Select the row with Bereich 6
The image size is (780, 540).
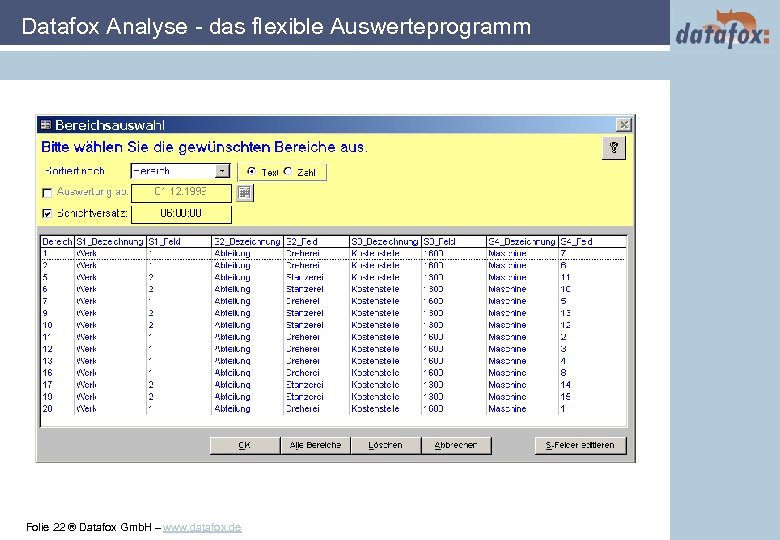[333, 289]
